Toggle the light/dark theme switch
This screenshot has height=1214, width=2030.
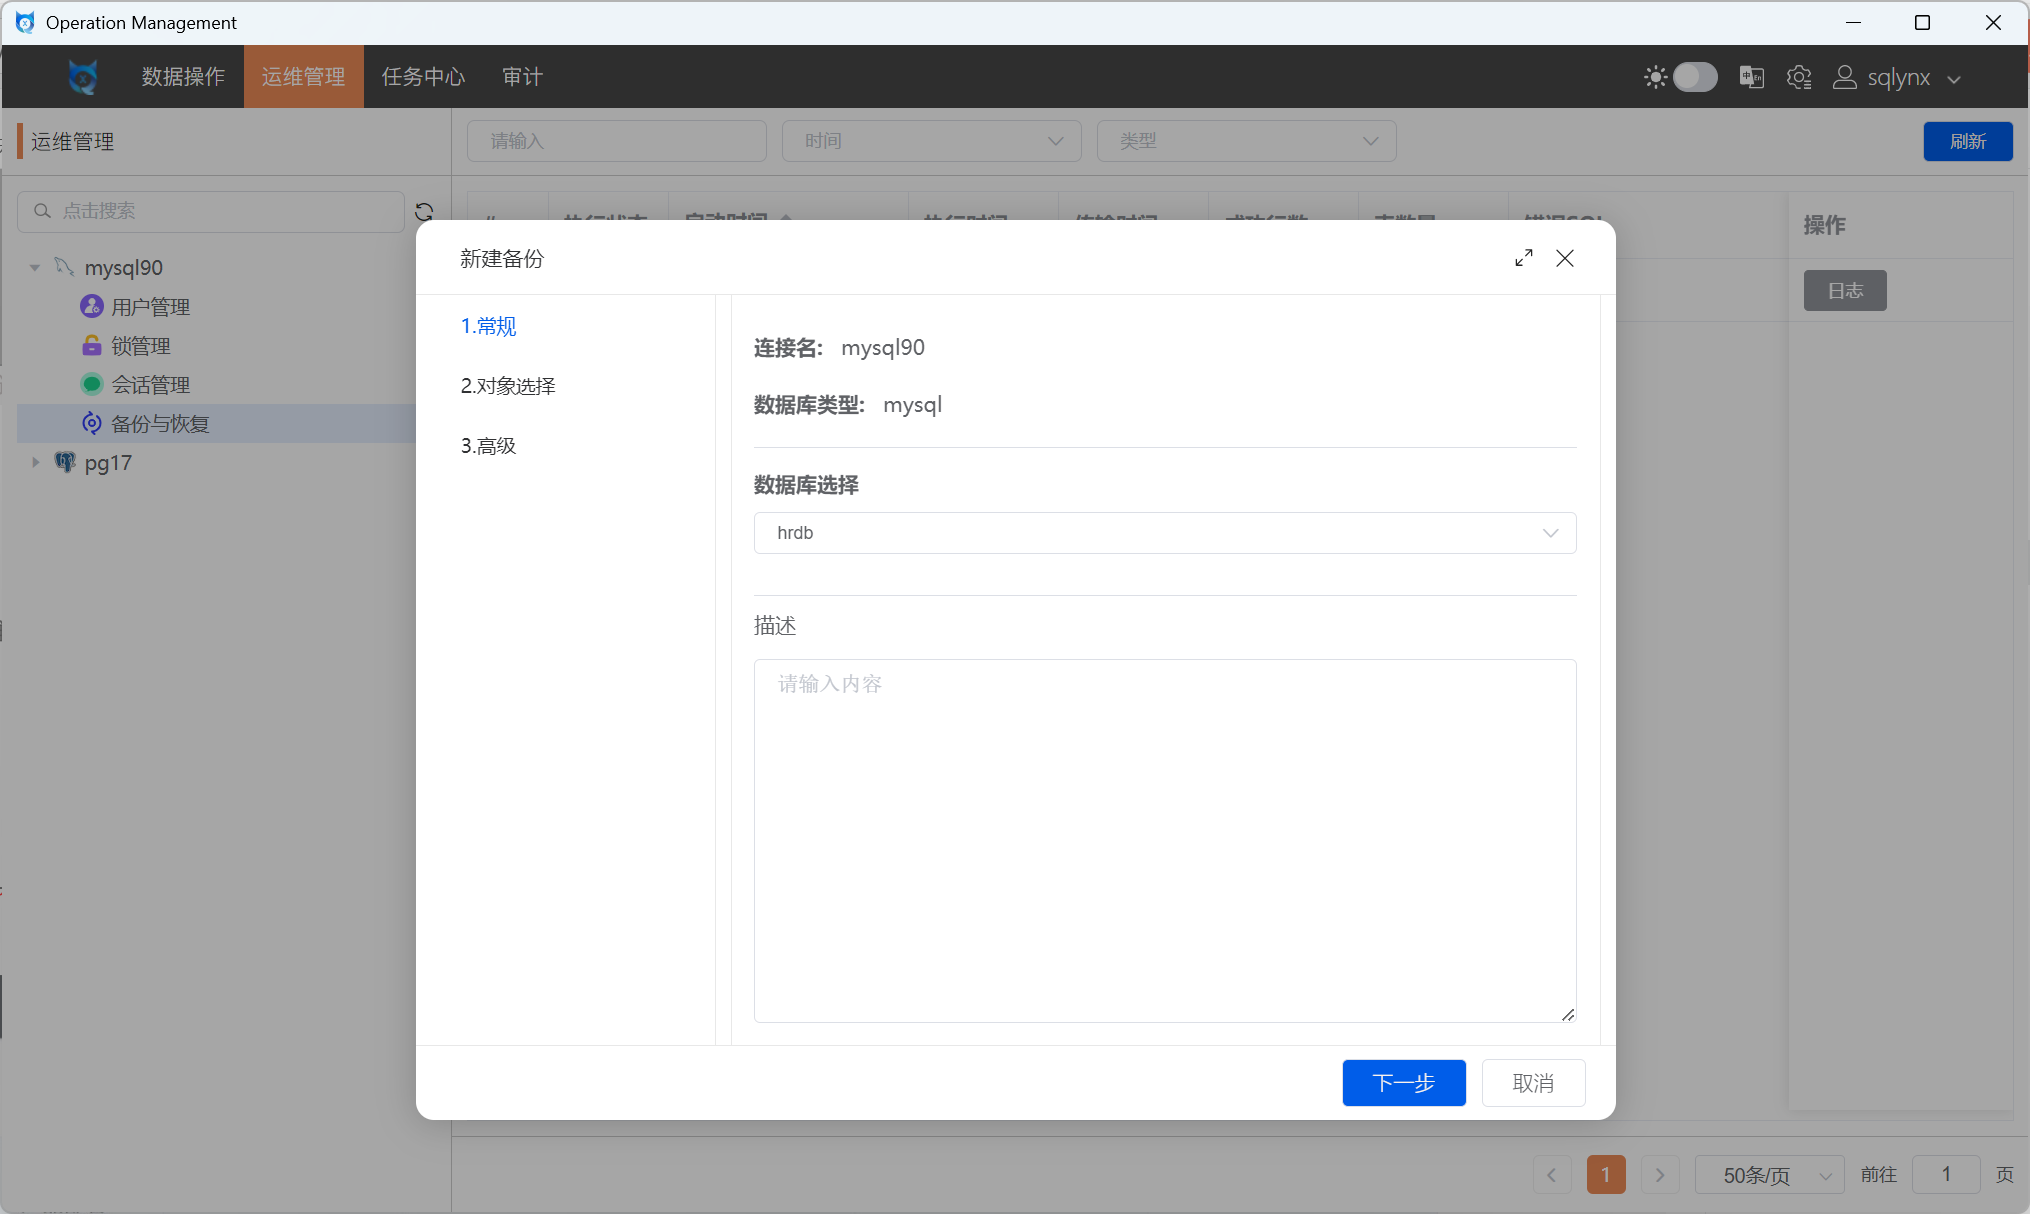[x=1694, y=77]
